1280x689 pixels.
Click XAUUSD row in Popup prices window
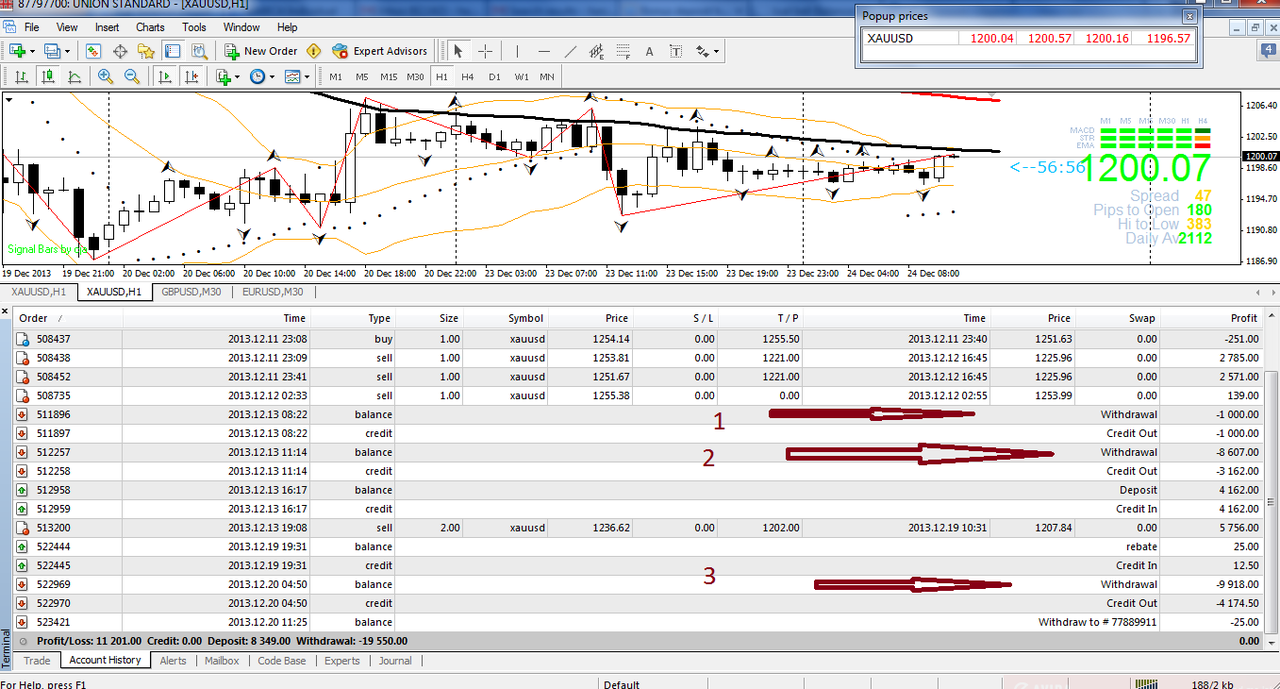click(x=1028, y=38)
